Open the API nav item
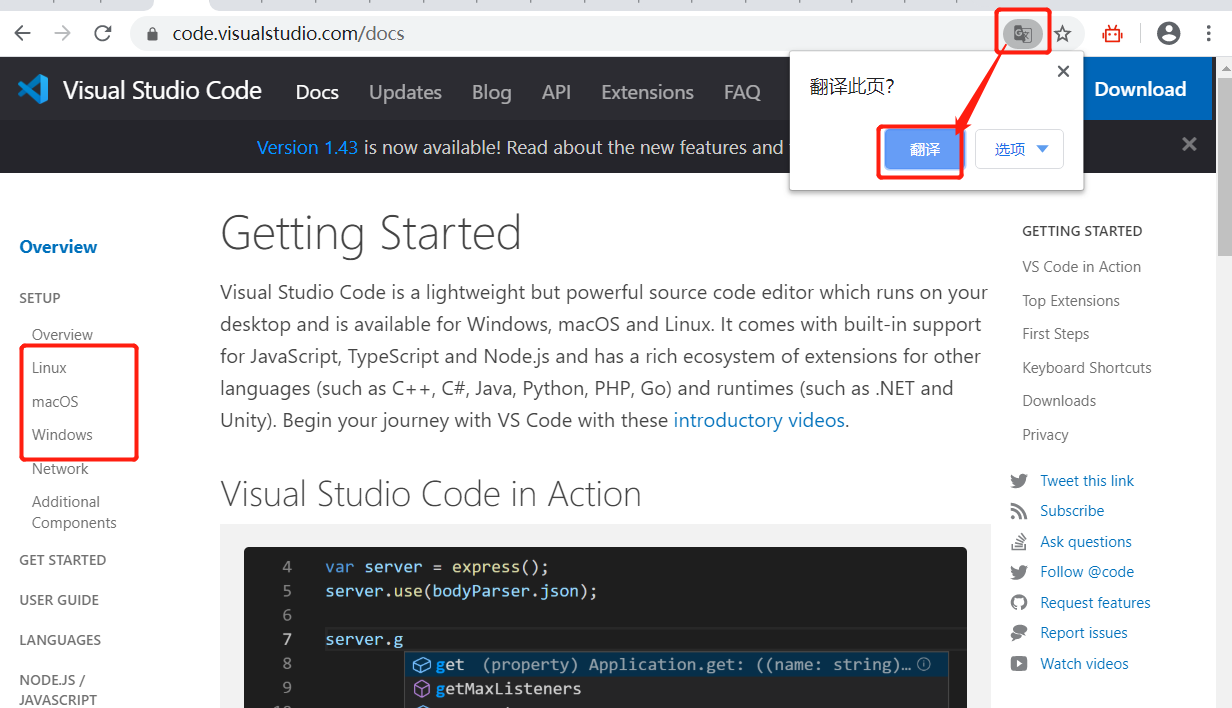1232x708 pixels. [x=556, y=92]
